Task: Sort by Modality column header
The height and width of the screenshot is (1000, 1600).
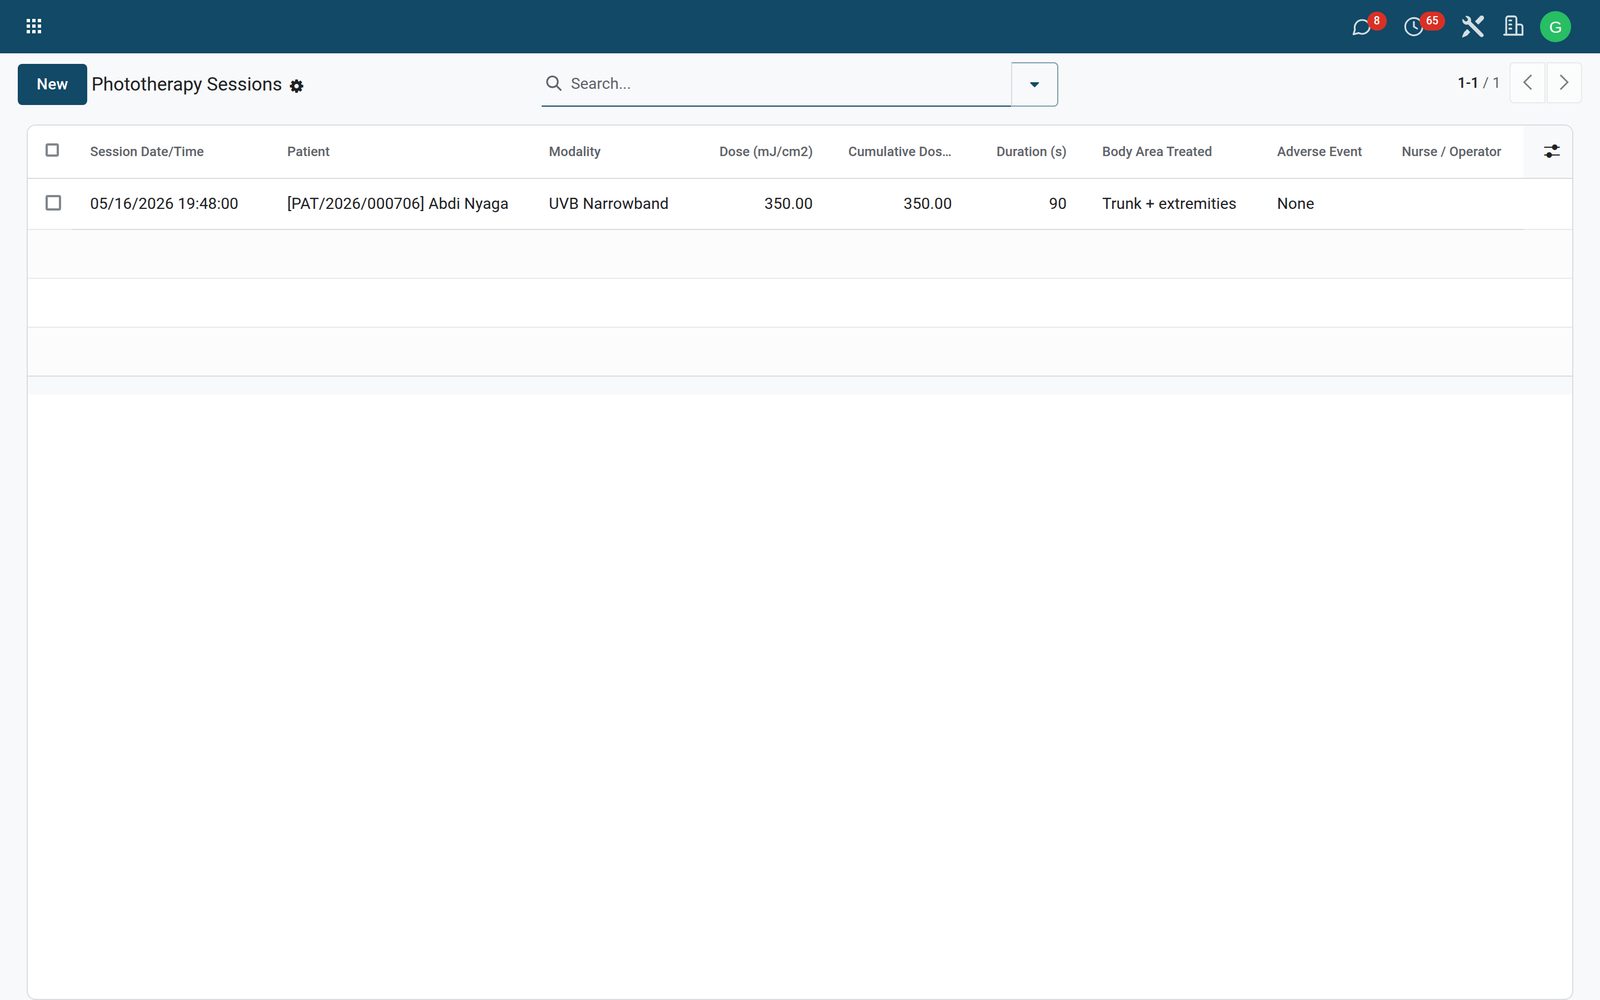Action: coord(574,152)
